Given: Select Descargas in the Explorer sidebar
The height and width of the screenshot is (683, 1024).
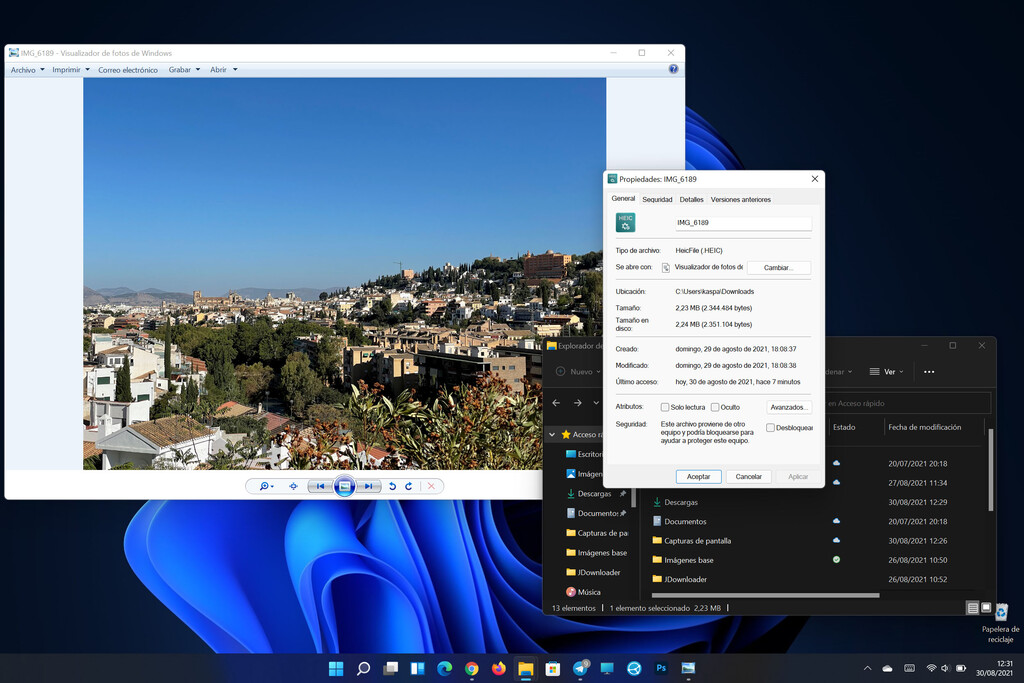Looking at the screenshot, I should coord(594,494).
